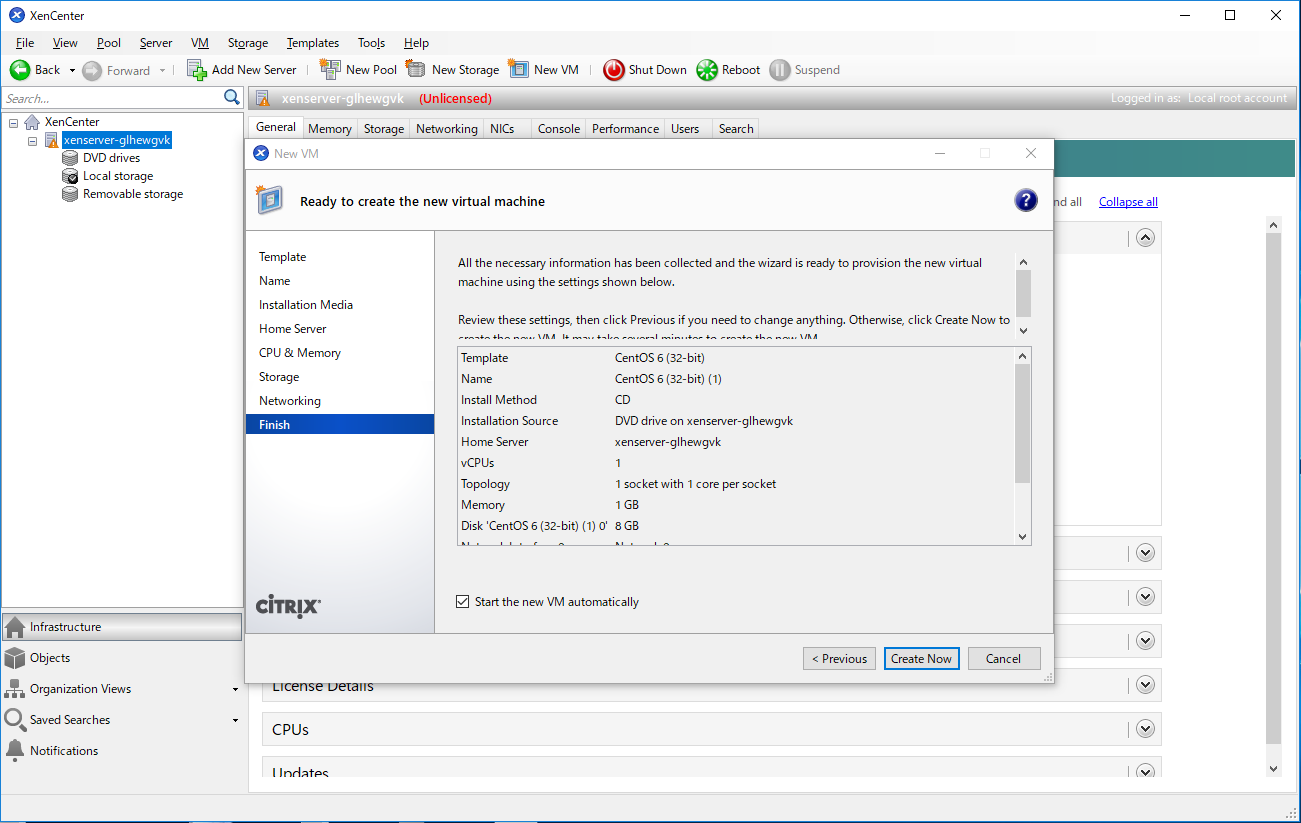Image resolution: width=1301 pixels, height=823 pixels.
Task: Click the XenCenter home icon in tree
Action: 33,122
